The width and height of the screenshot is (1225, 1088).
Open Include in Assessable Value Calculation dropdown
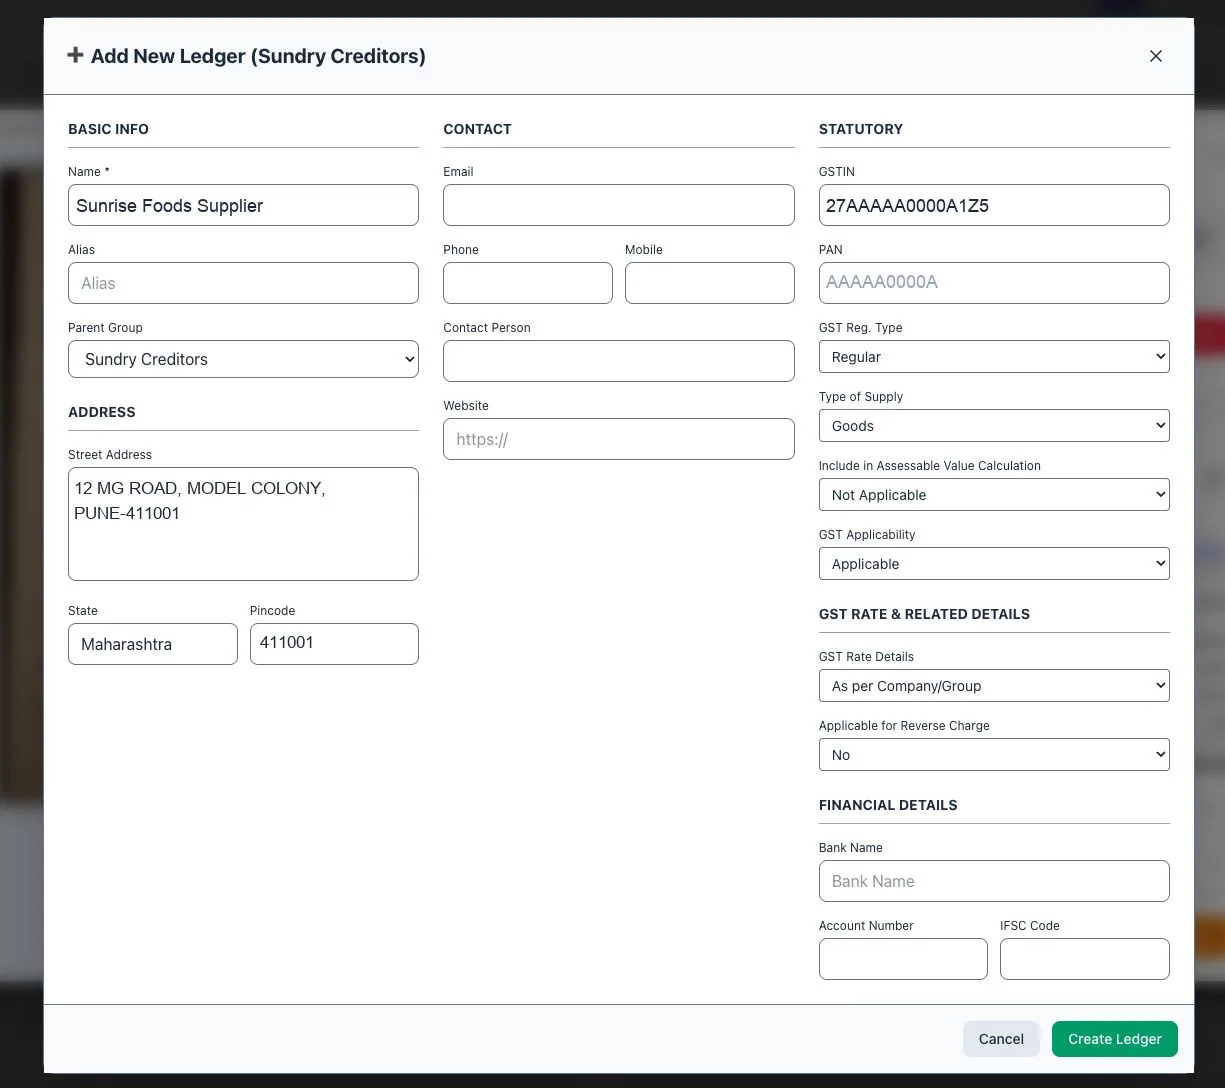click(994, 495)
